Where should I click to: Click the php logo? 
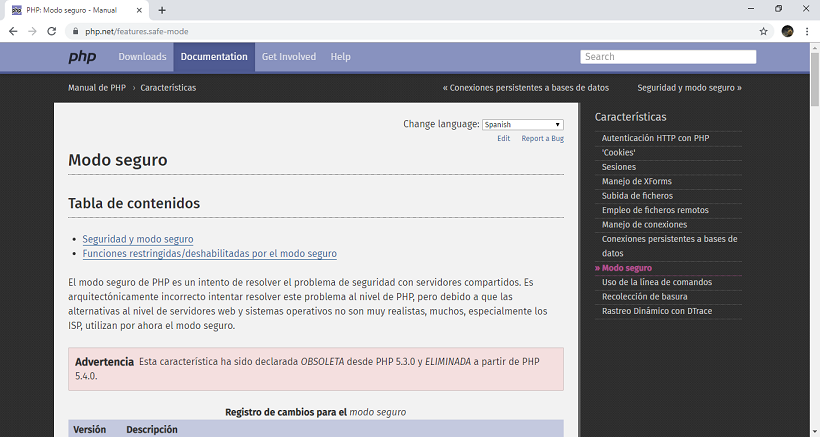82,56
